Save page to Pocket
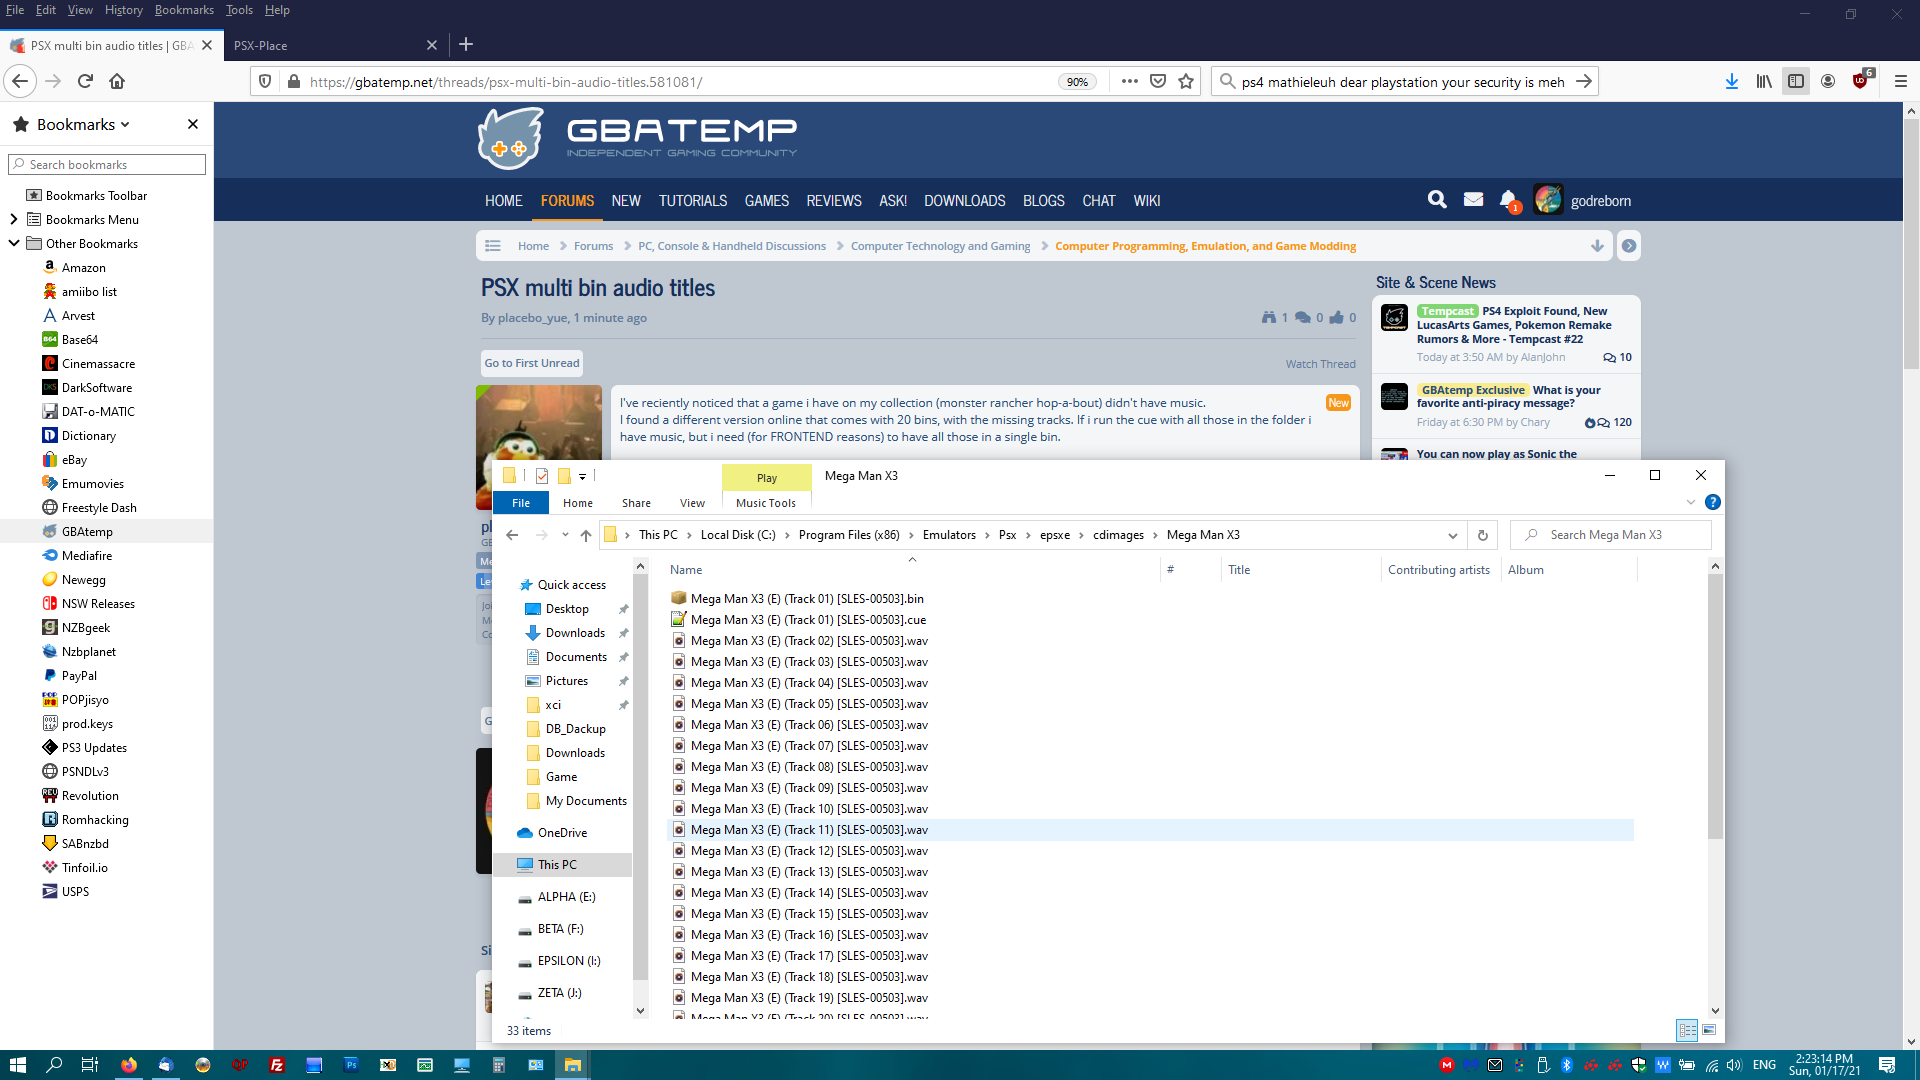 [x=1158, y=81]
